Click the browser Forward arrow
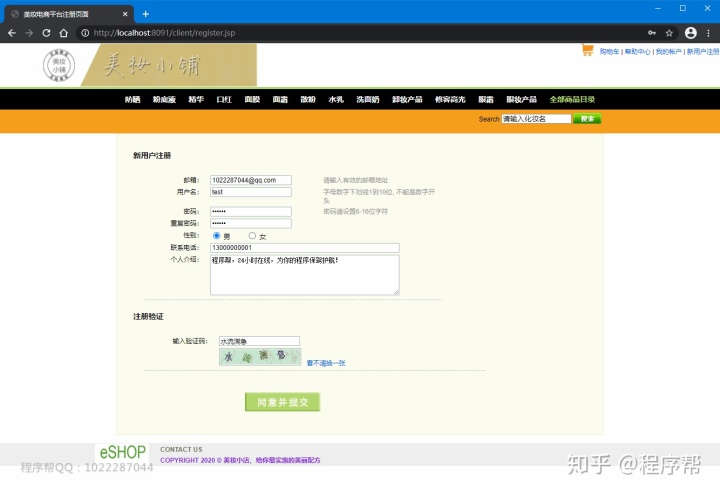This screenshot has height=495, width=720. coord(29,33)
